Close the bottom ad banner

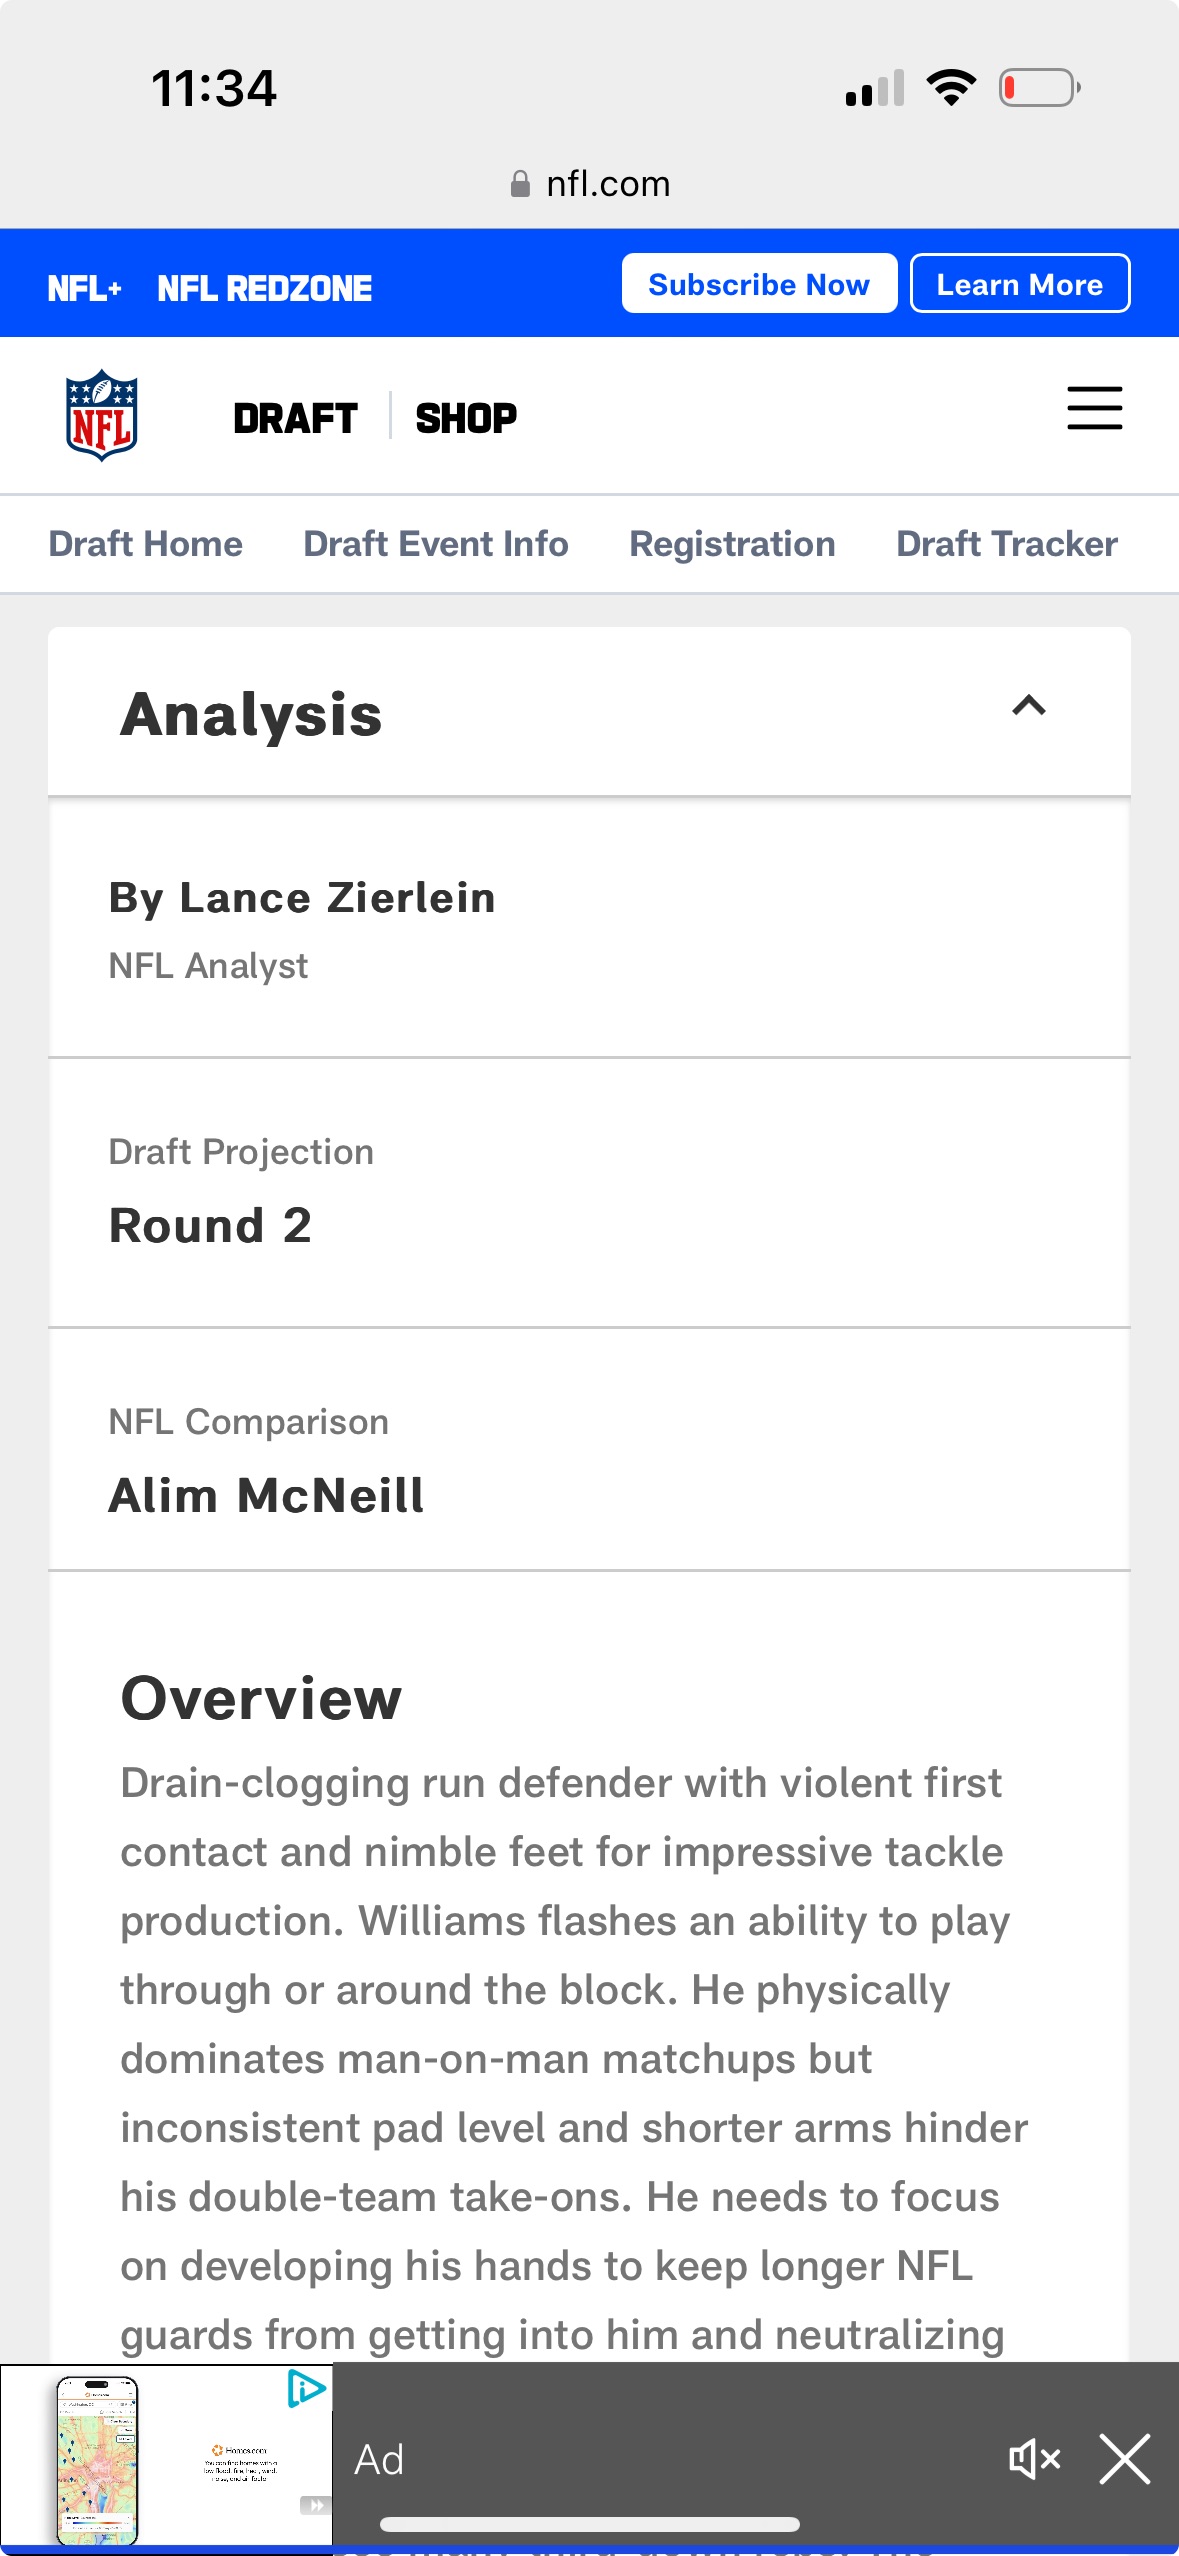point(1125,2459)
